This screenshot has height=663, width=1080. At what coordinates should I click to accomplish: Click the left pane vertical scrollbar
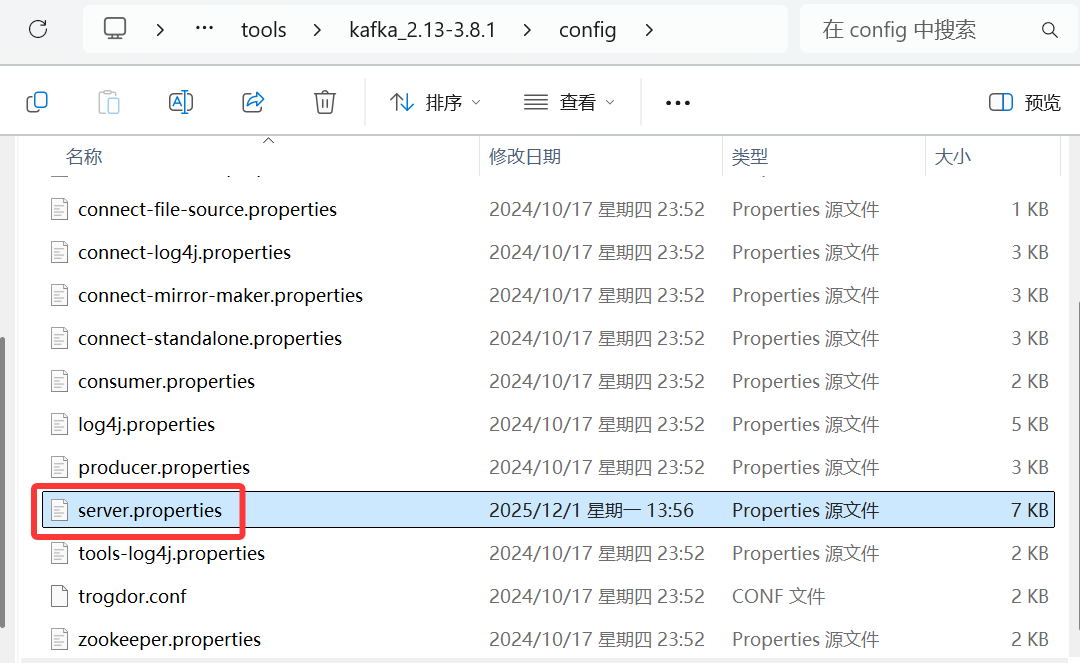tap(3, 482)
